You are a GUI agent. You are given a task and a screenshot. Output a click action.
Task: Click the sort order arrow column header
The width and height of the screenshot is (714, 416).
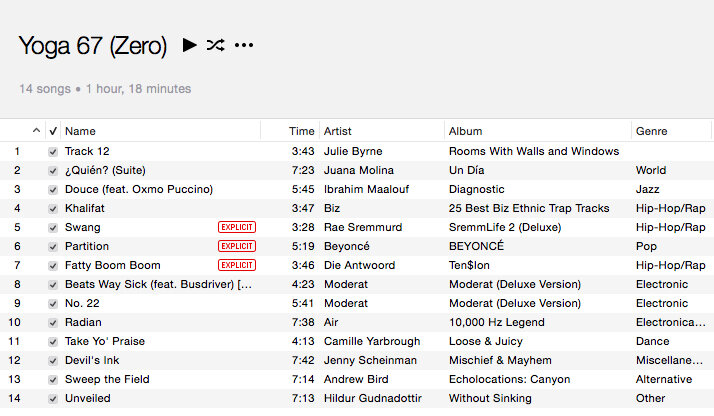(x=36, y=131)
